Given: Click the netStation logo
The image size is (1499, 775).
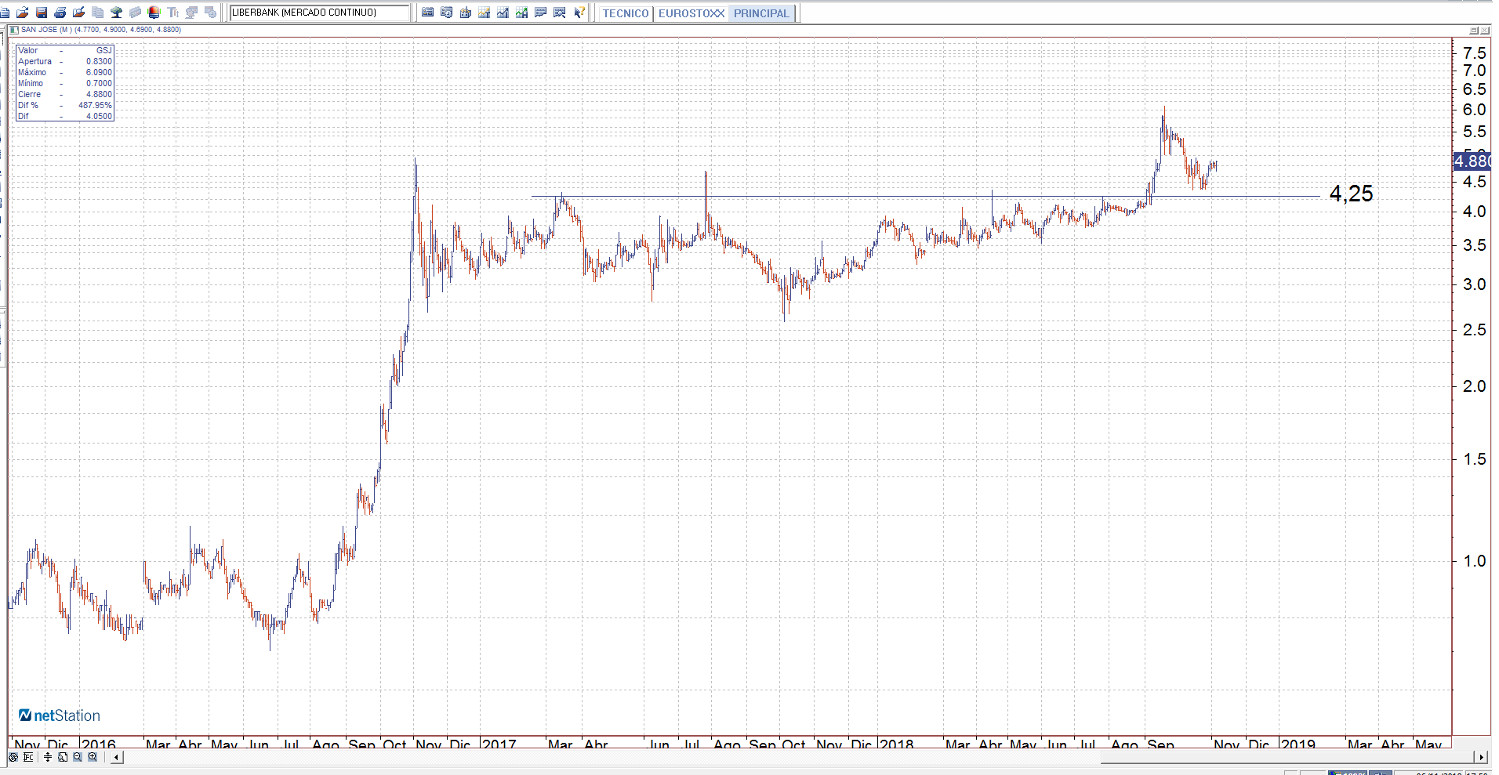Looking at the screenshot, I should click(60, 716).
